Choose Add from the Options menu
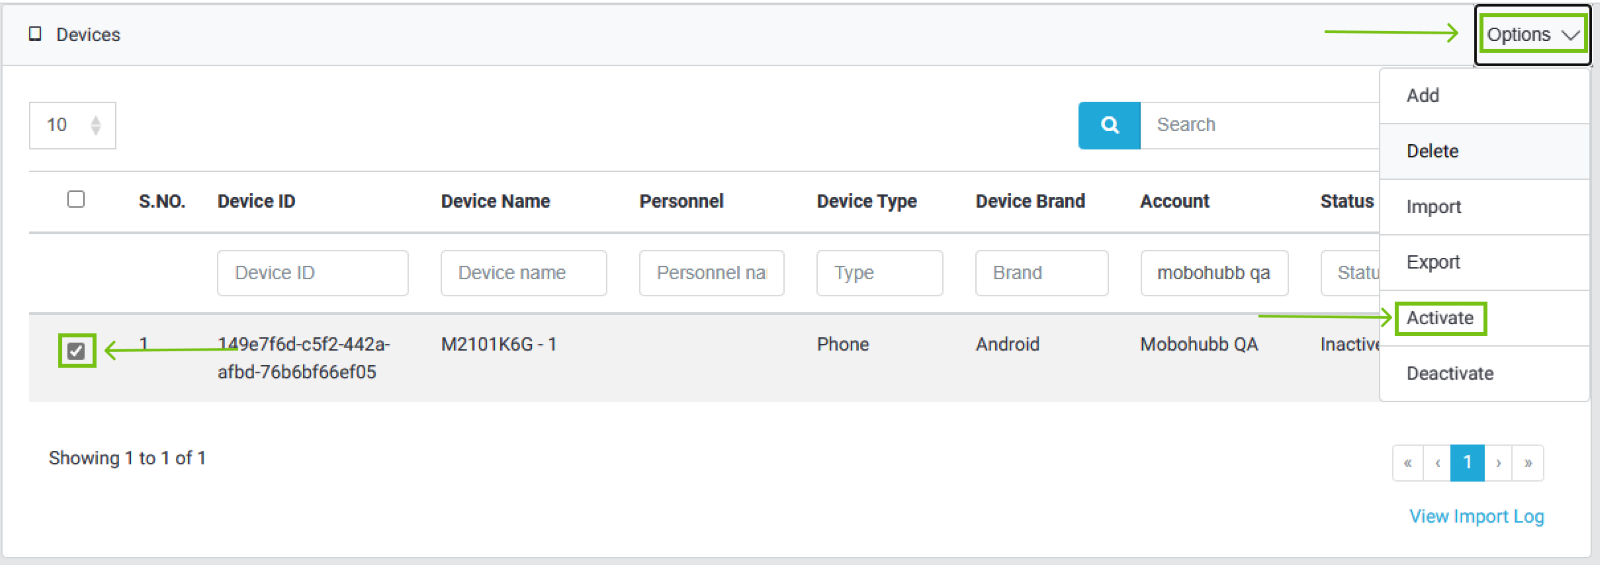 tap(1423, 96)
